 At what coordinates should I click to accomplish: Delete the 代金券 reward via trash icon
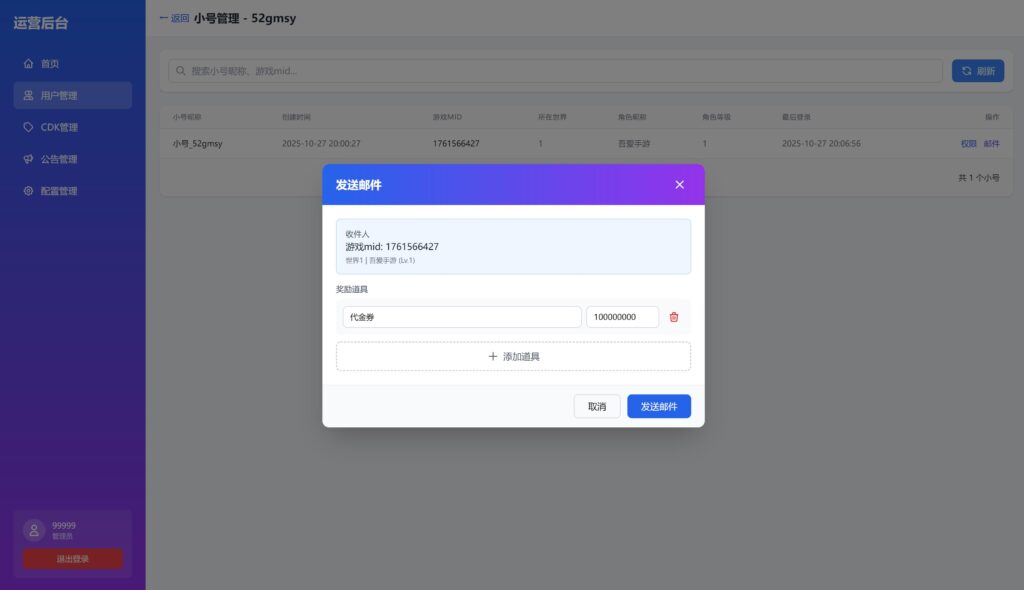click(x=675, y=316)
